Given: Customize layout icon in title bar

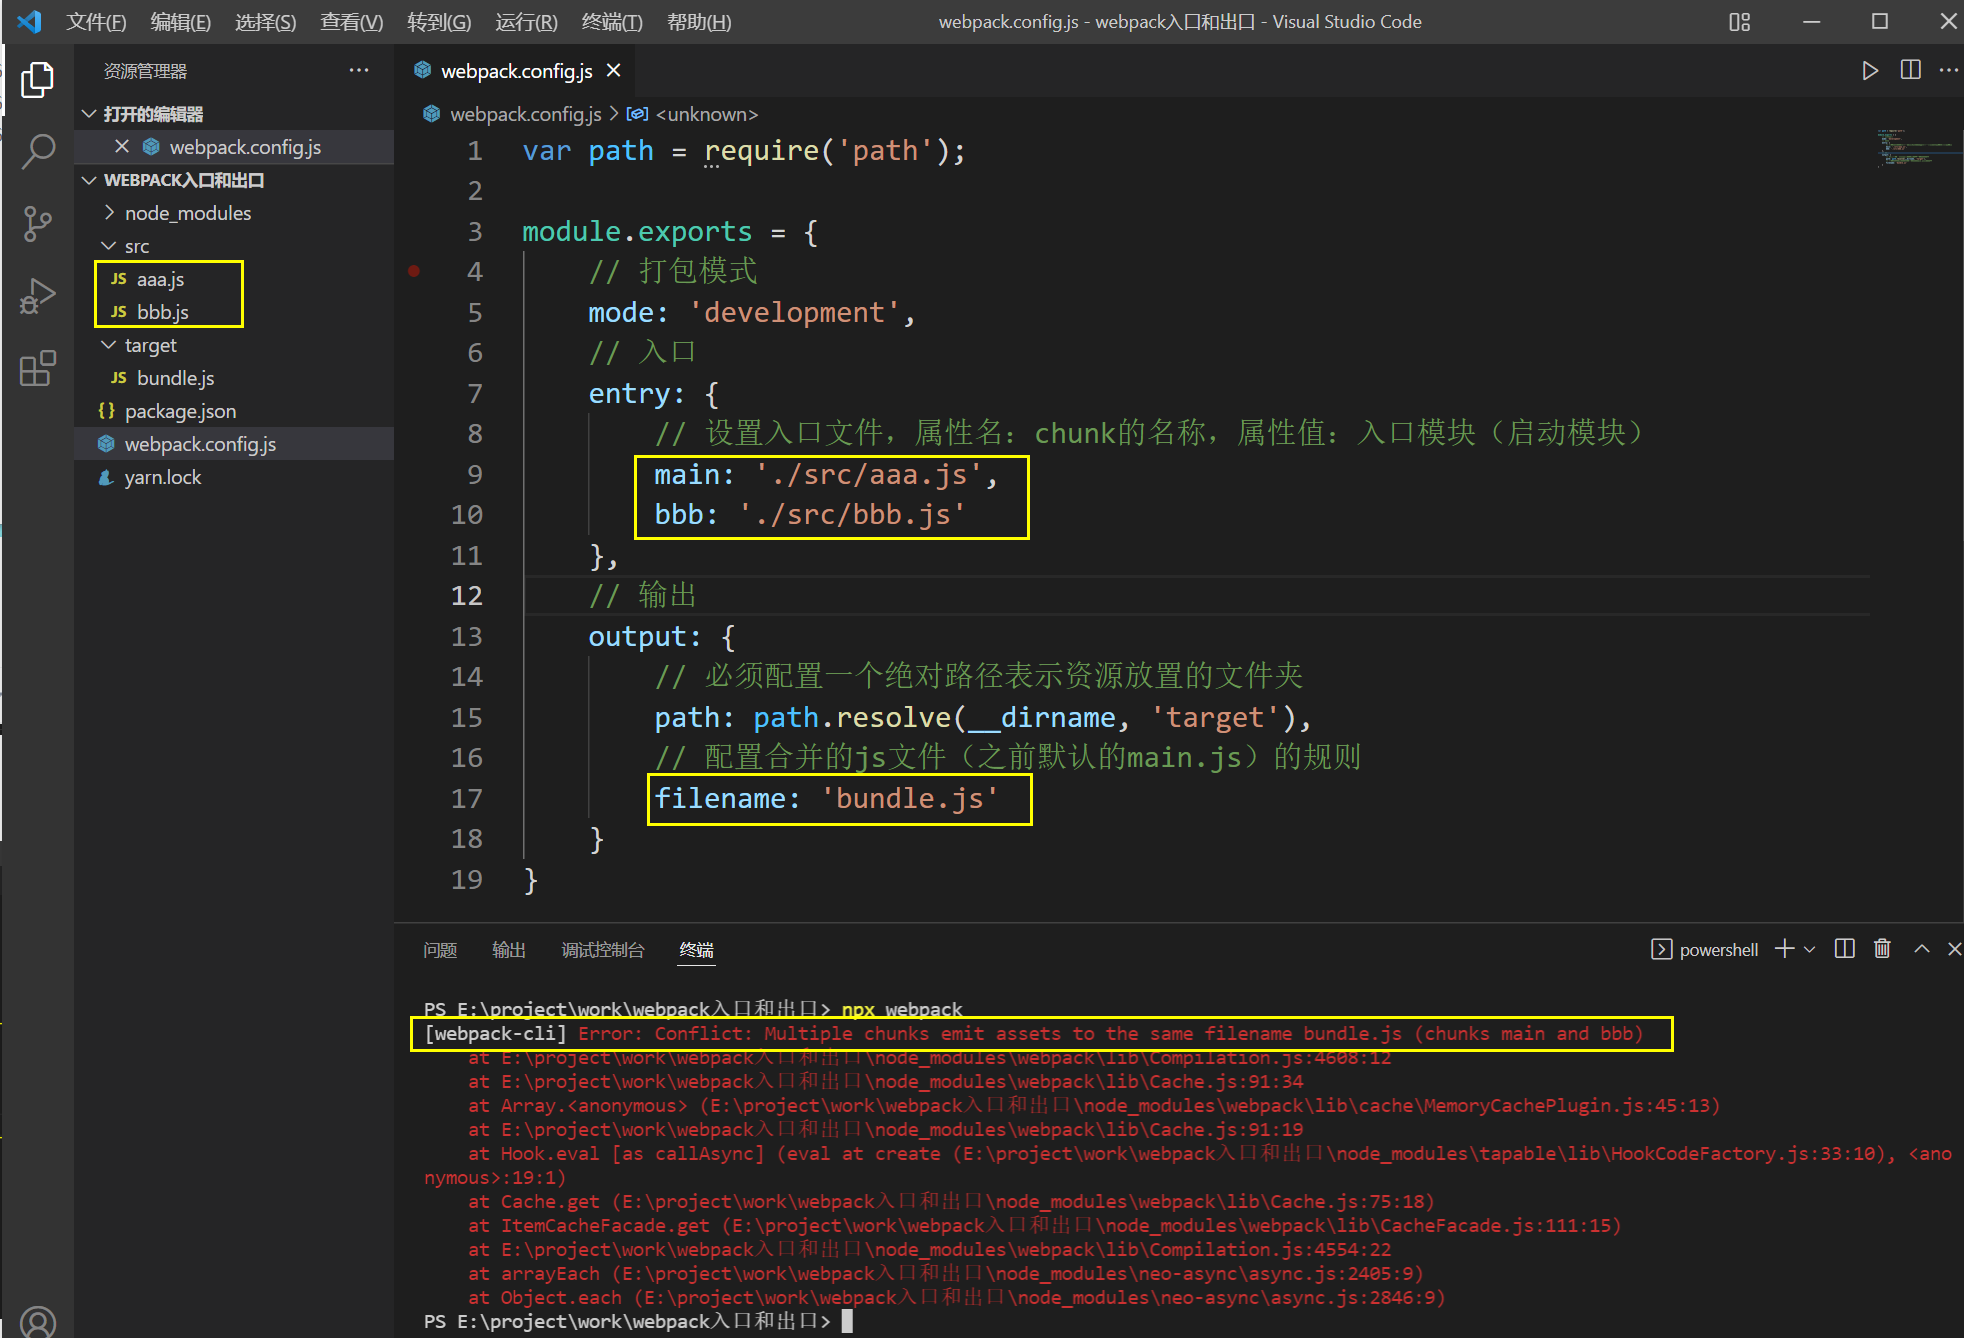Looking at the screenshot, I should pyautogui.click(x=1739, y=22).
